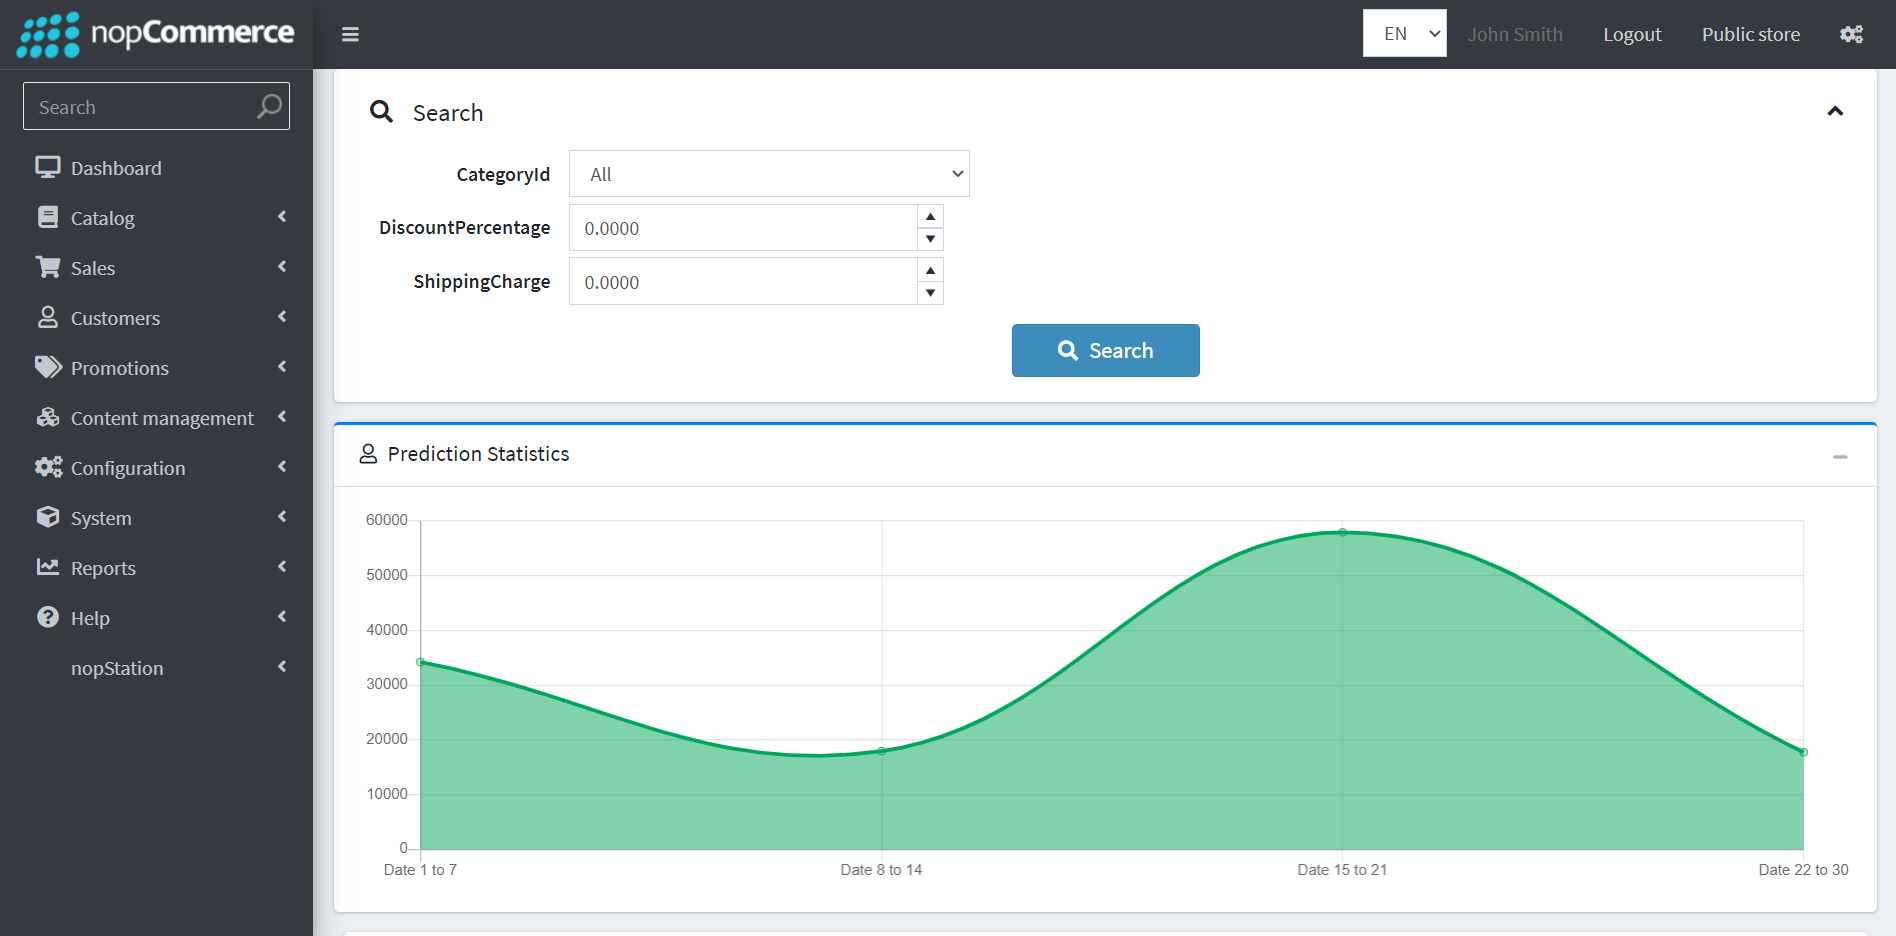
Task: Increase DiscountPercentage with up arrow
Action: [x=930, y=217]
